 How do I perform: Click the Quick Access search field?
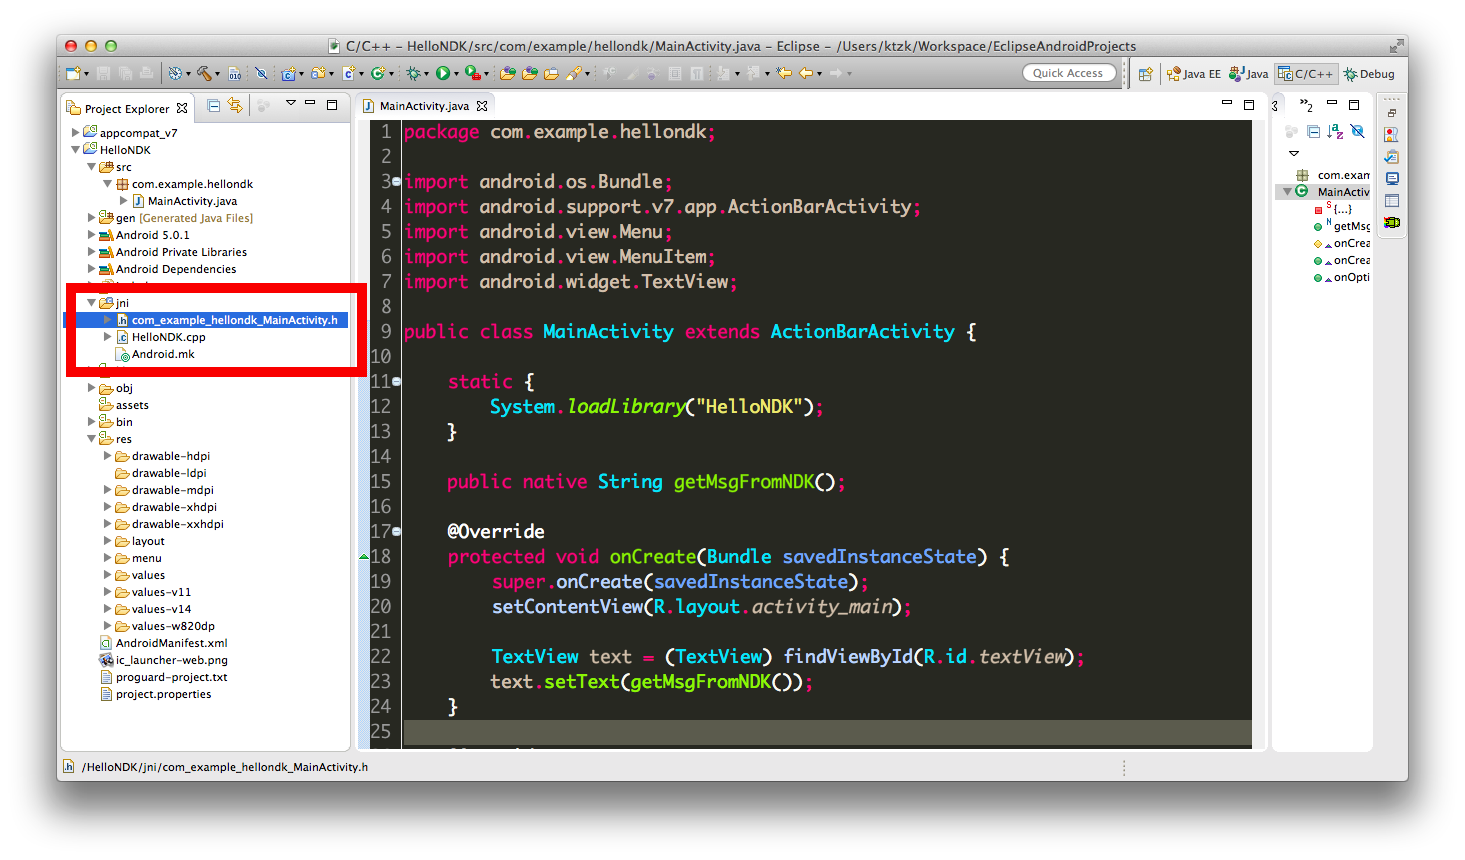(1068, 73)
